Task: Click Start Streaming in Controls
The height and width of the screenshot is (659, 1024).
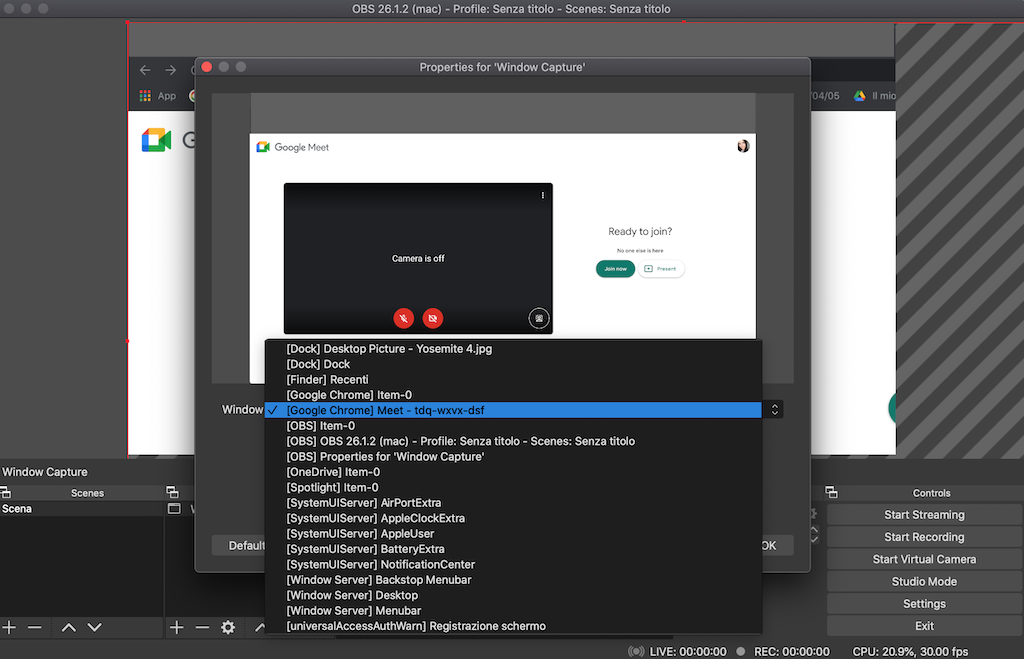Action: point(924,515)
